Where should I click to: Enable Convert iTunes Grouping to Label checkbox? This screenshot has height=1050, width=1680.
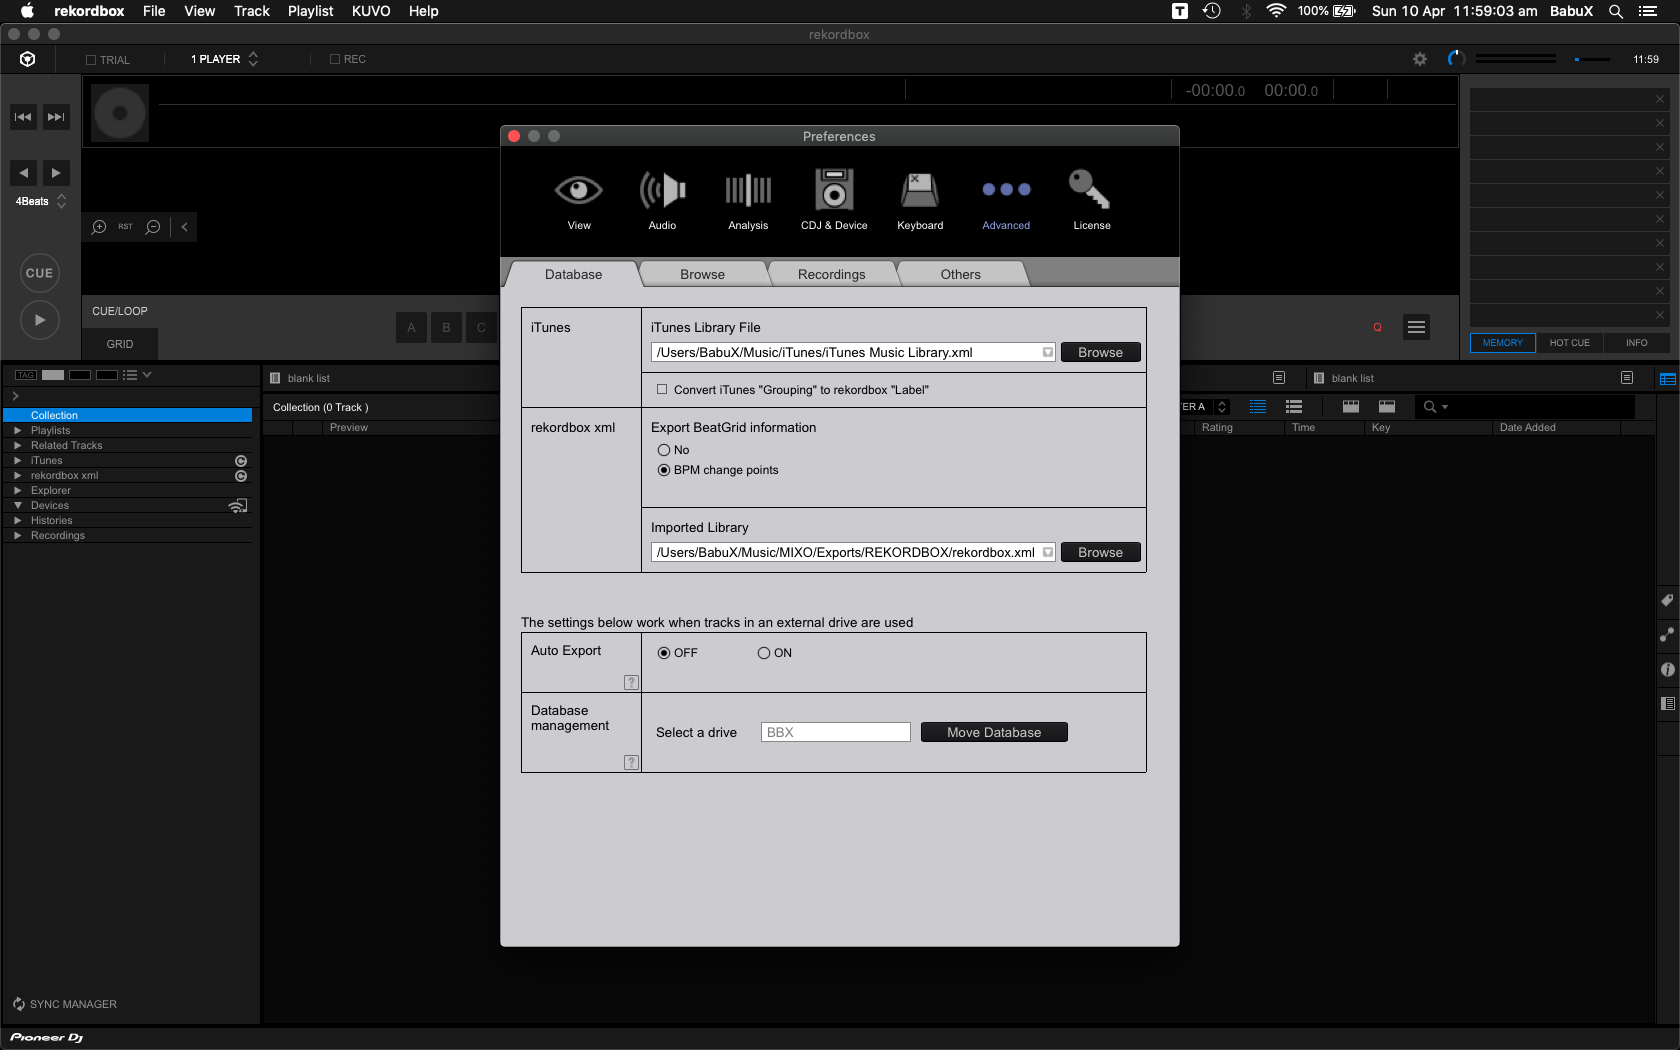click(662, 390)
